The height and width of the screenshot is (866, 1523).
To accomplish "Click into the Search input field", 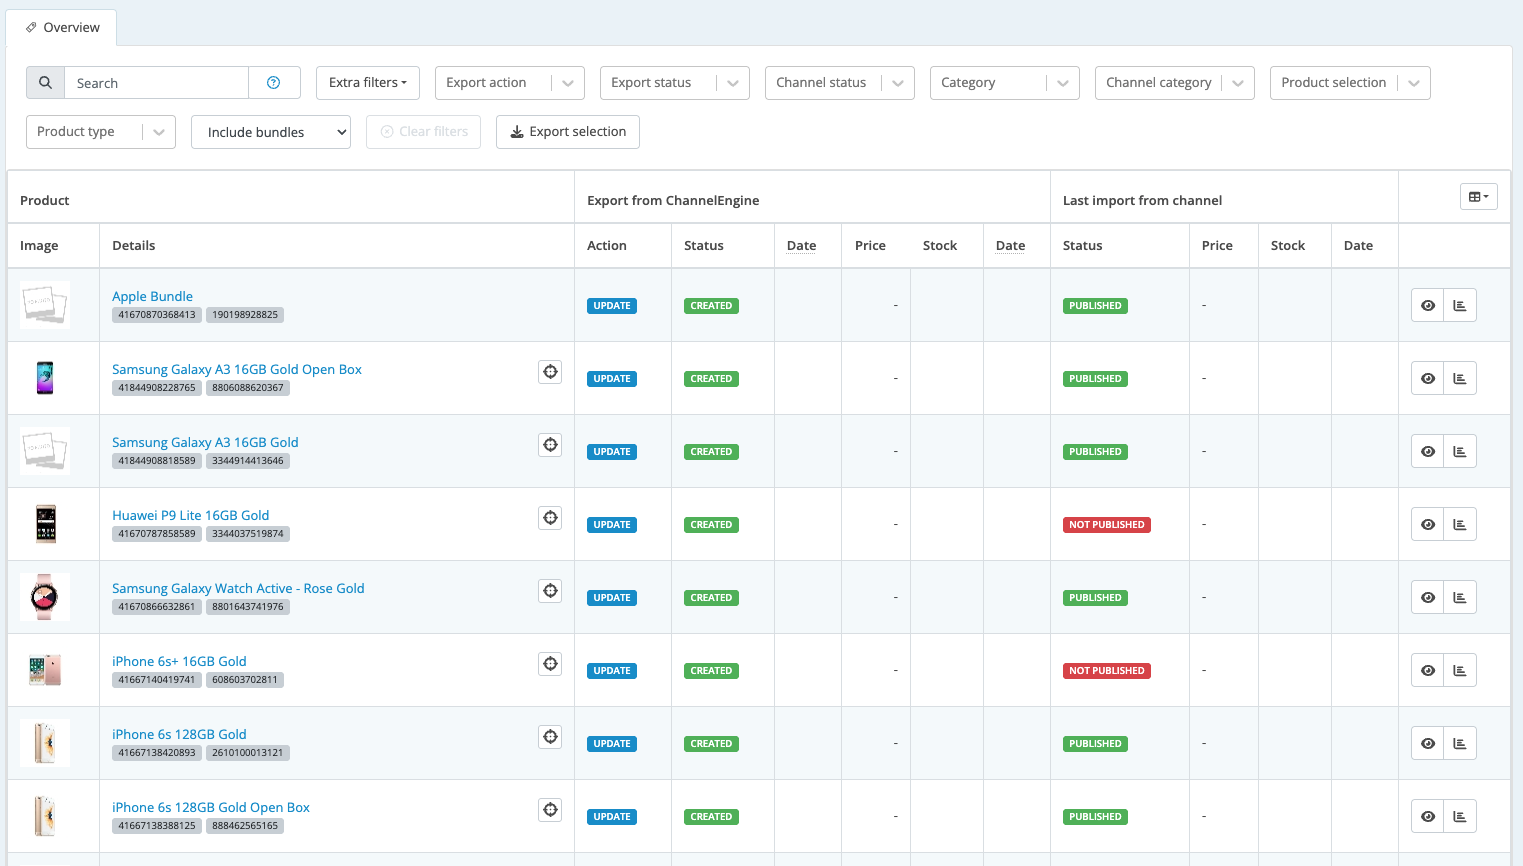I will (x=156, y=83).
